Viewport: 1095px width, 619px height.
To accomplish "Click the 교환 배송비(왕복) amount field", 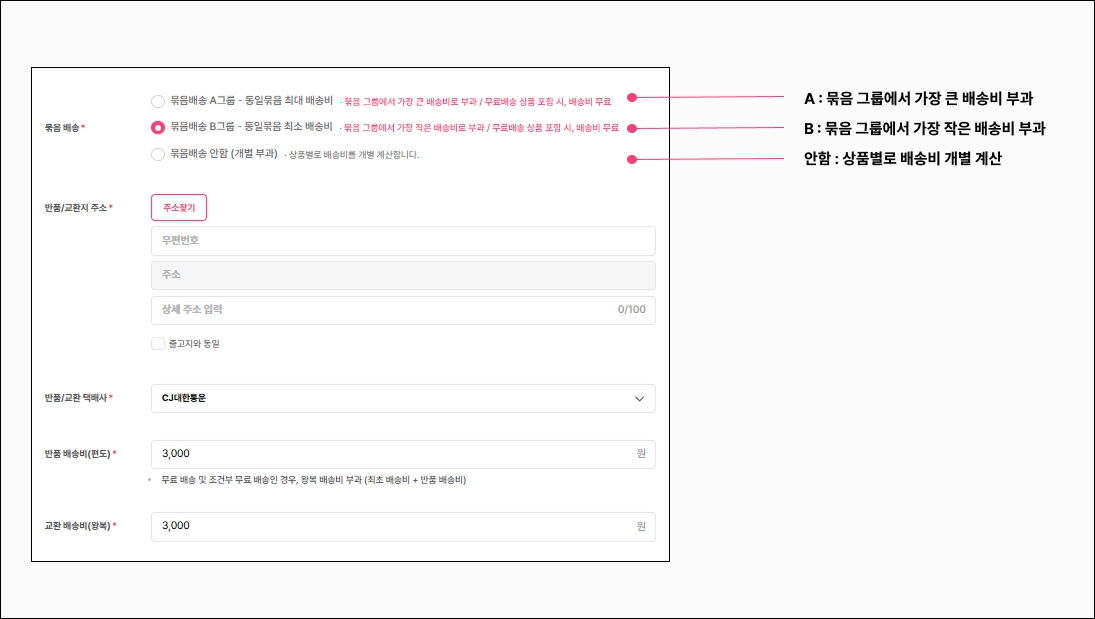I will (403, 527).
